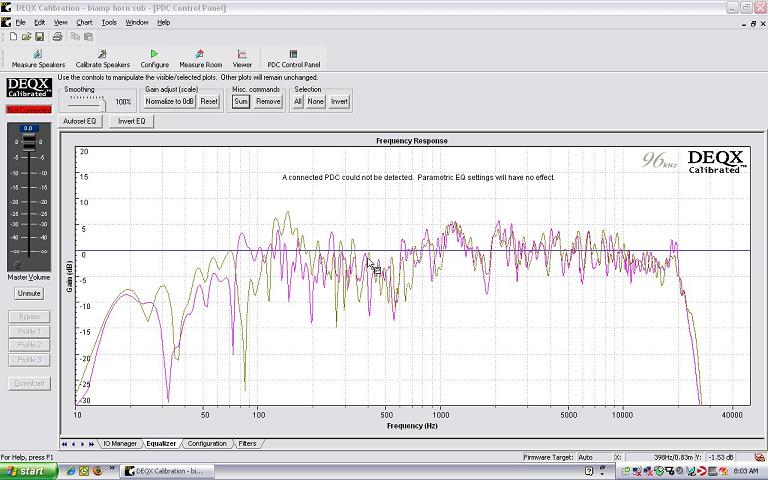
Task: Select Profile 3 button
Action: (x=29, y=360)
